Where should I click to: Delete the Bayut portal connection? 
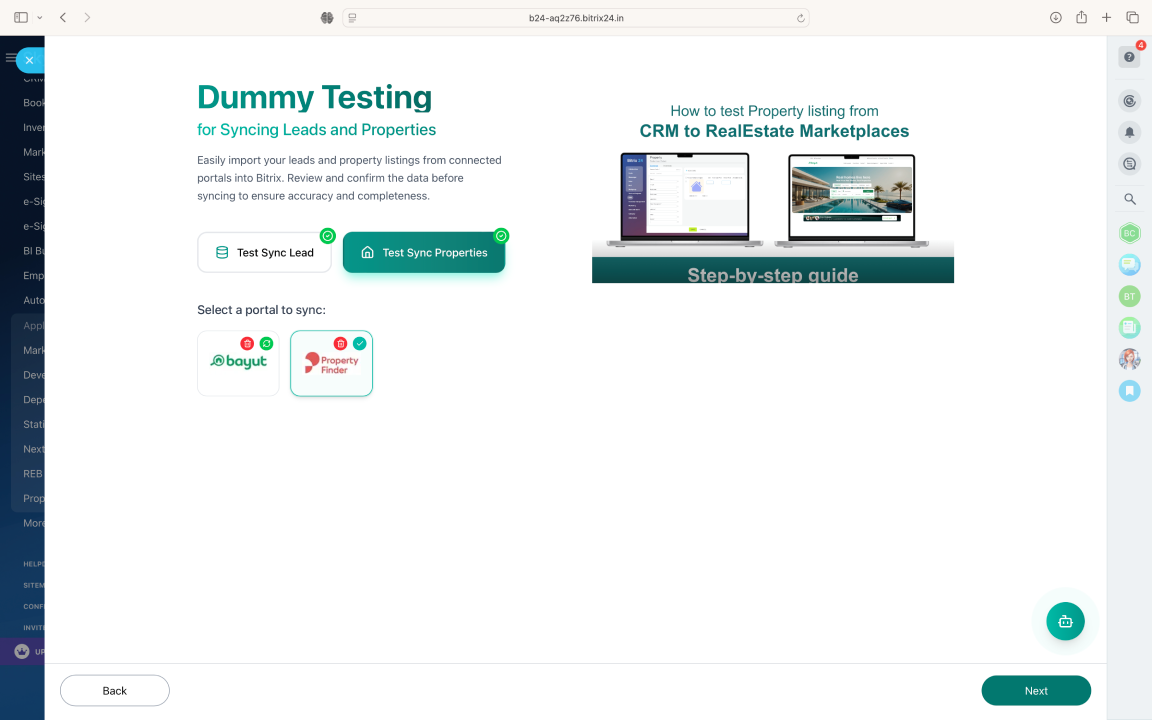tap(247, 343)
